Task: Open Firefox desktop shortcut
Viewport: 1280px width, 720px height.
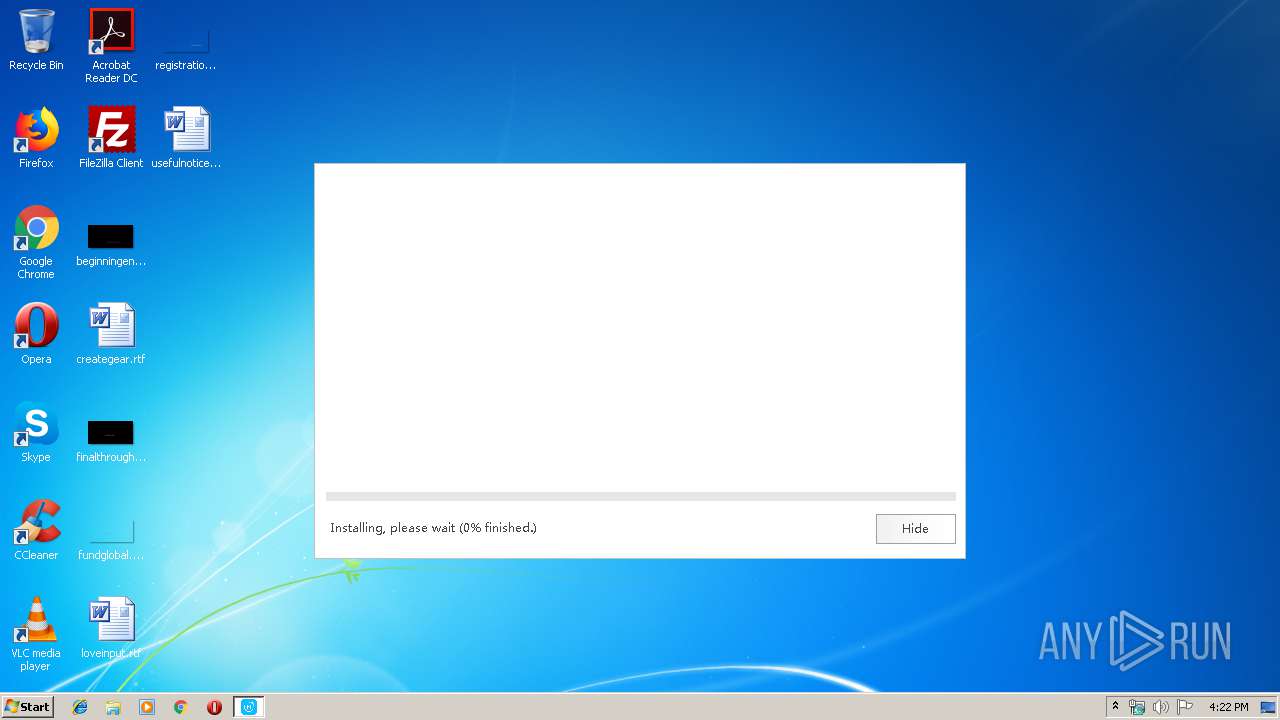Action: coord(36,138)
